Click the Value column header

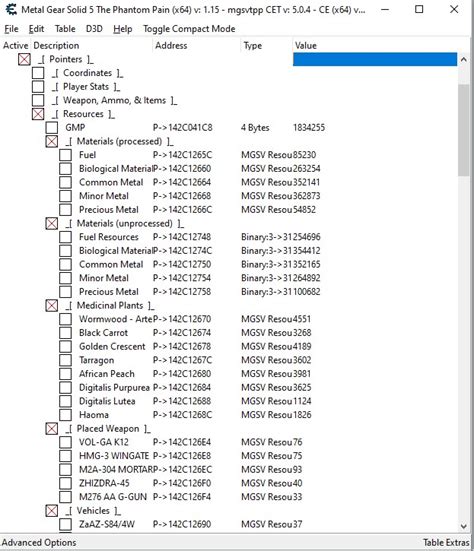point(306,46)
